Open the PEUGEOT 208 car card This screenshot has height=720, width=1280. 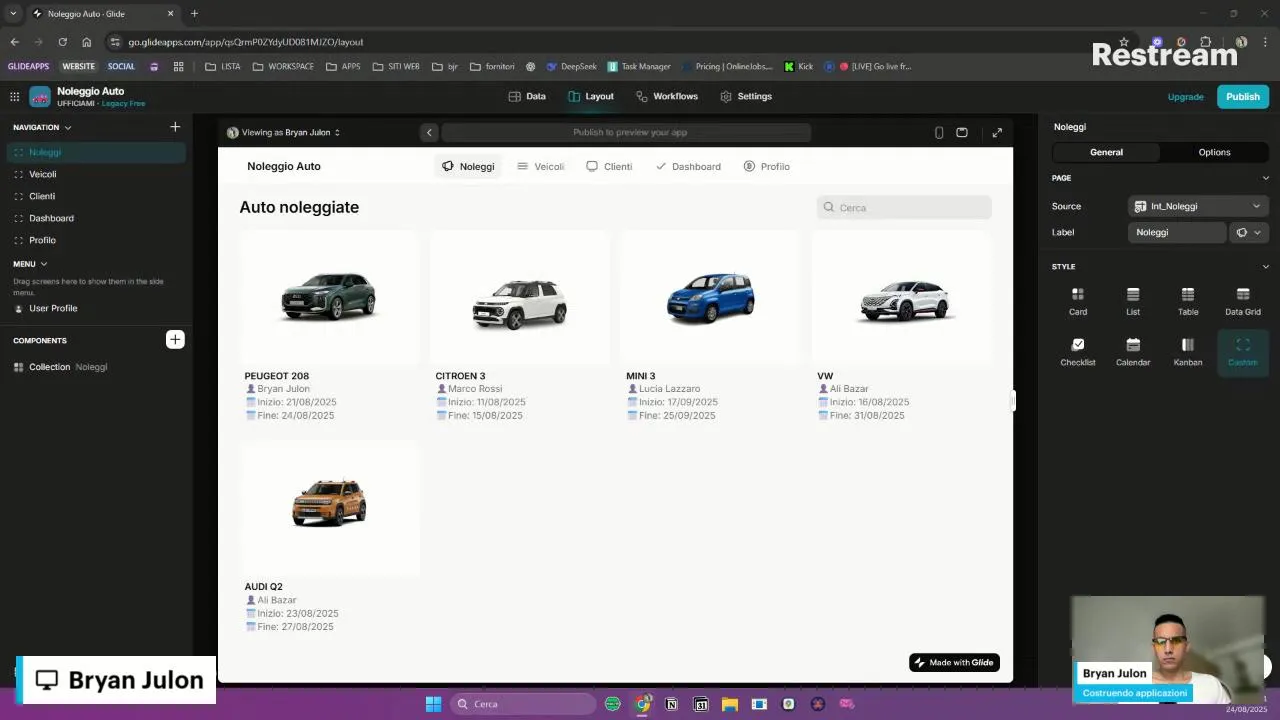(329, 328)
